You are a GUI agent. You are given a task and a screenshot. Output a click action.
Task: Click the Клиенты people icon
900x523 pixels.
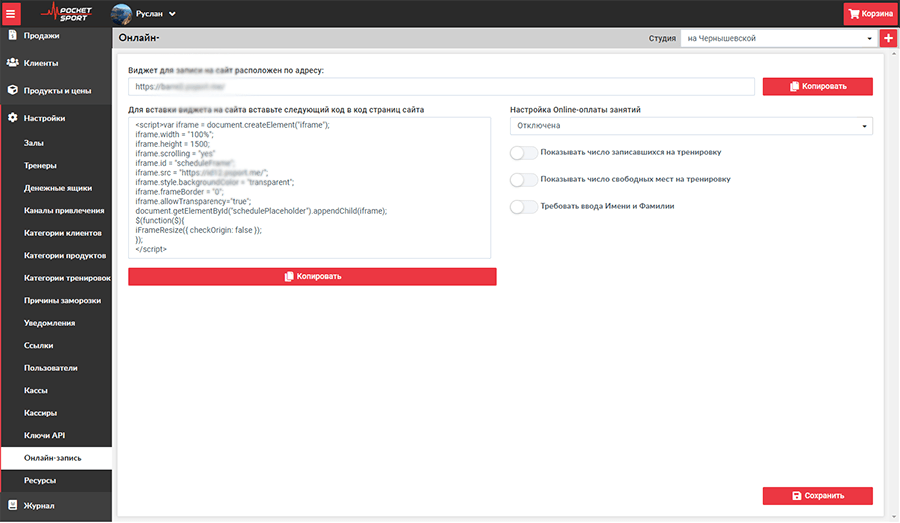pos(13,63)
